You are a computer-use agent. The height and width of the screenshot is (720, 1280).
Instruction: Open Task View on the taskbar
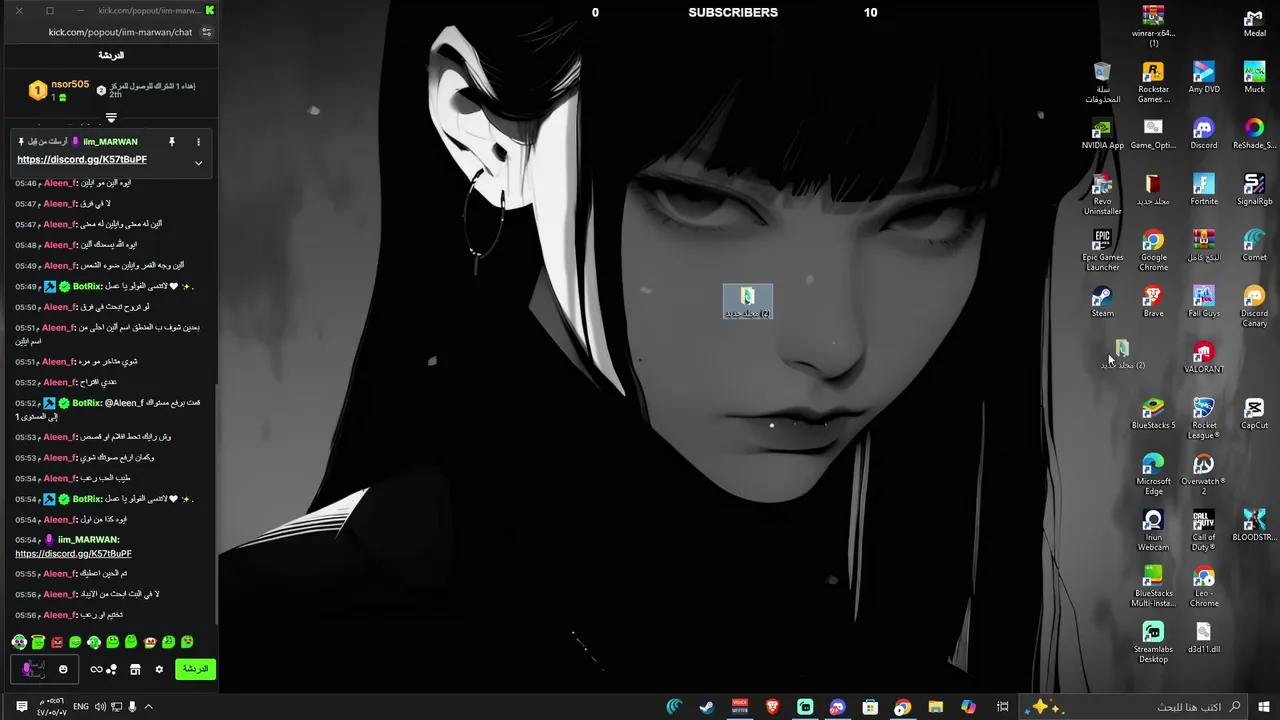(x=1002, y=707)
